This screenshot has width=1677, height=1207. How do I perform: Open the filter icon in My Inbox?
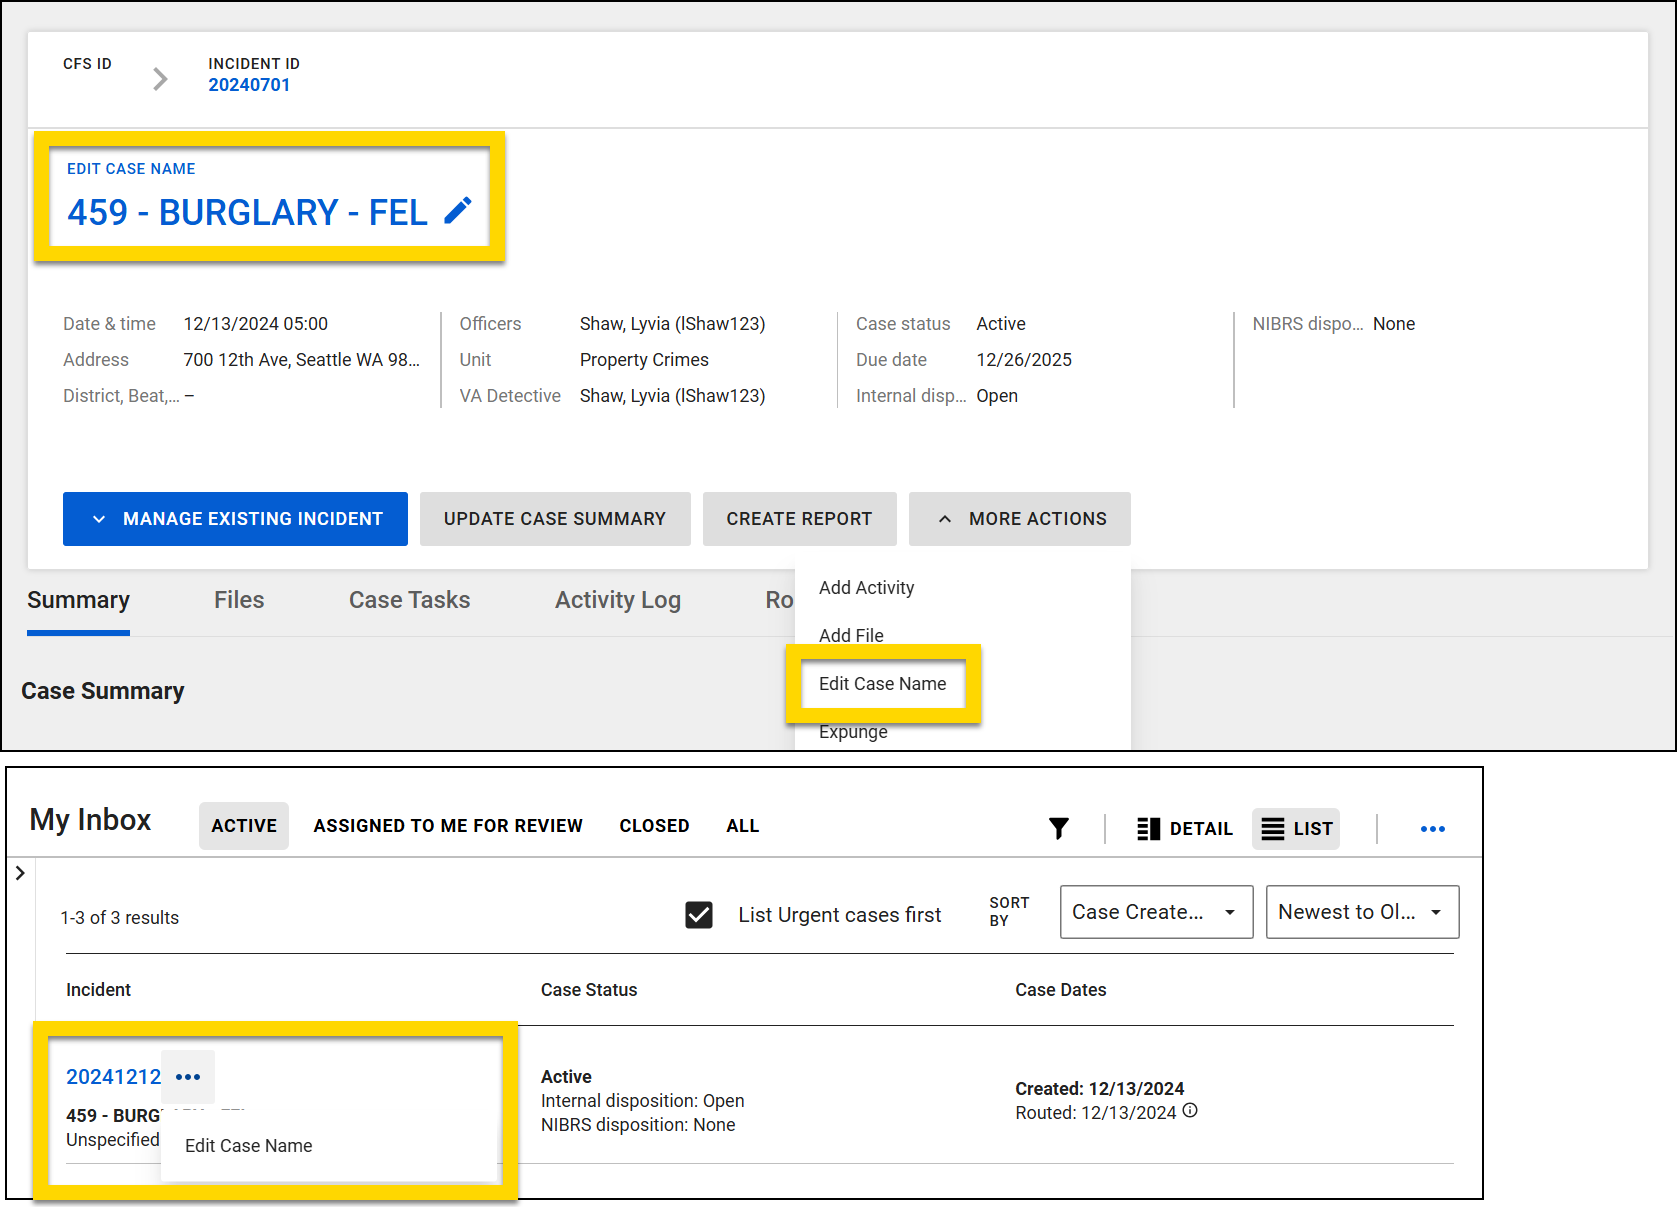click(x=1059, y=828)
